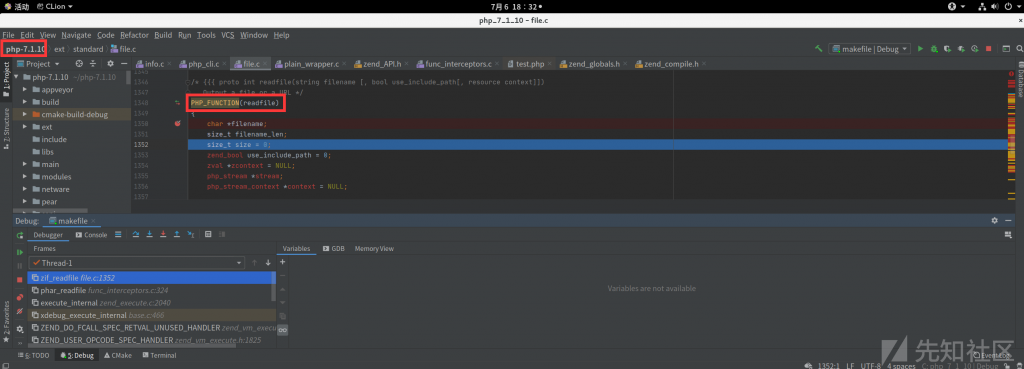
Task: Click the Build hammer icon
Action: click(x=818, y=49)
